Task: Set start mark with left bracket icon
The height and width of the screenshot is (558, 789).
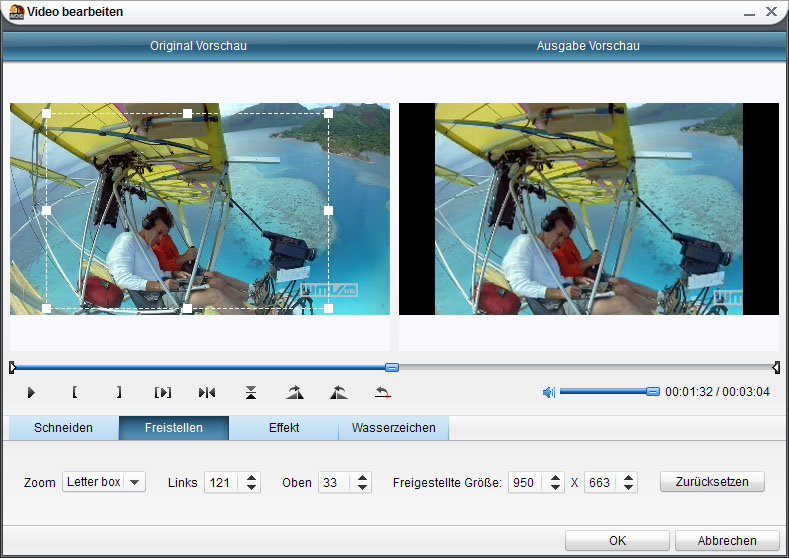Action: pos(75,393)
